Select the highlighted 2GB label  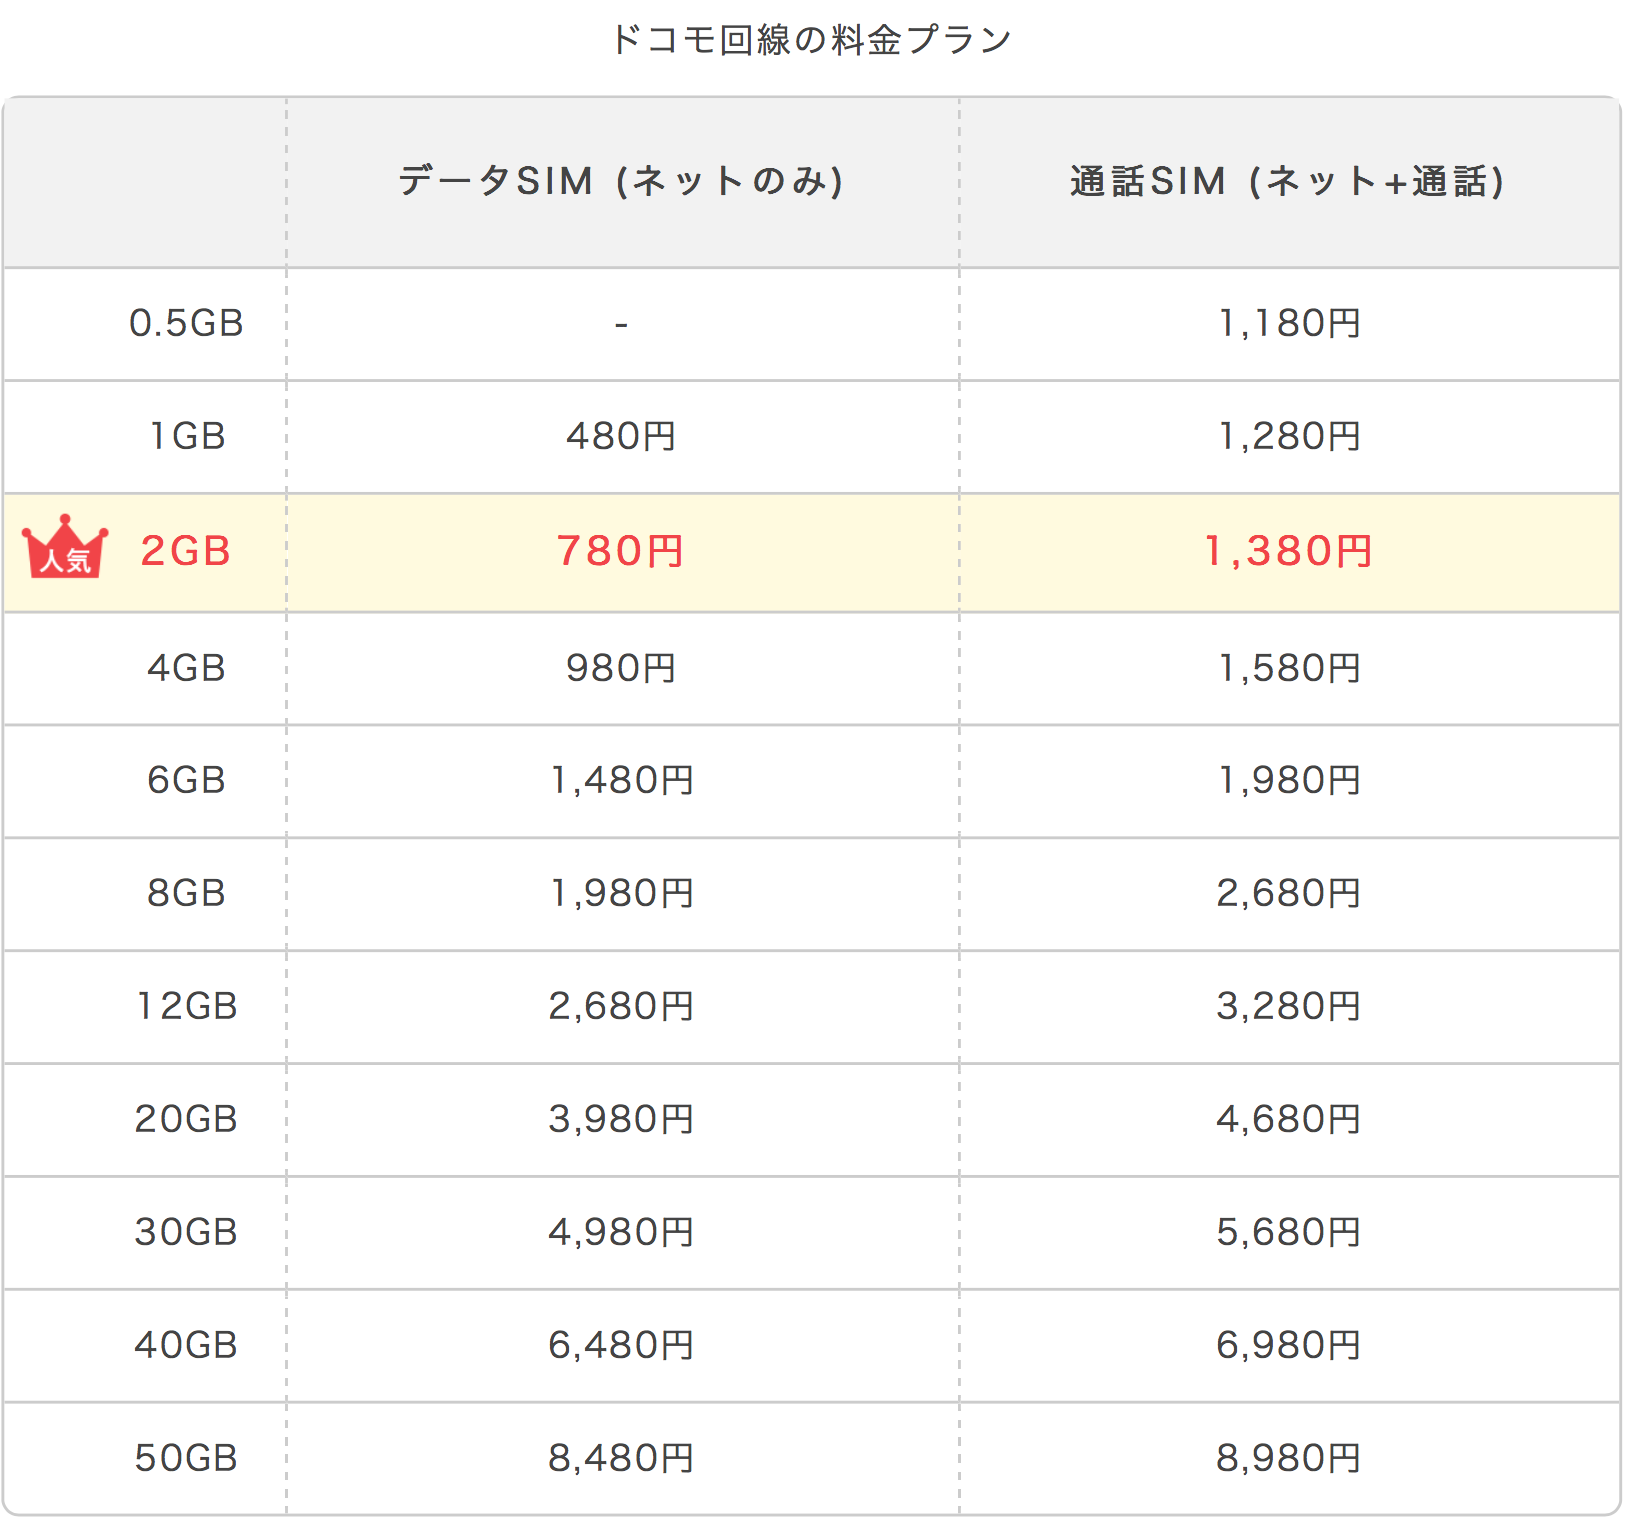[186, 551]
